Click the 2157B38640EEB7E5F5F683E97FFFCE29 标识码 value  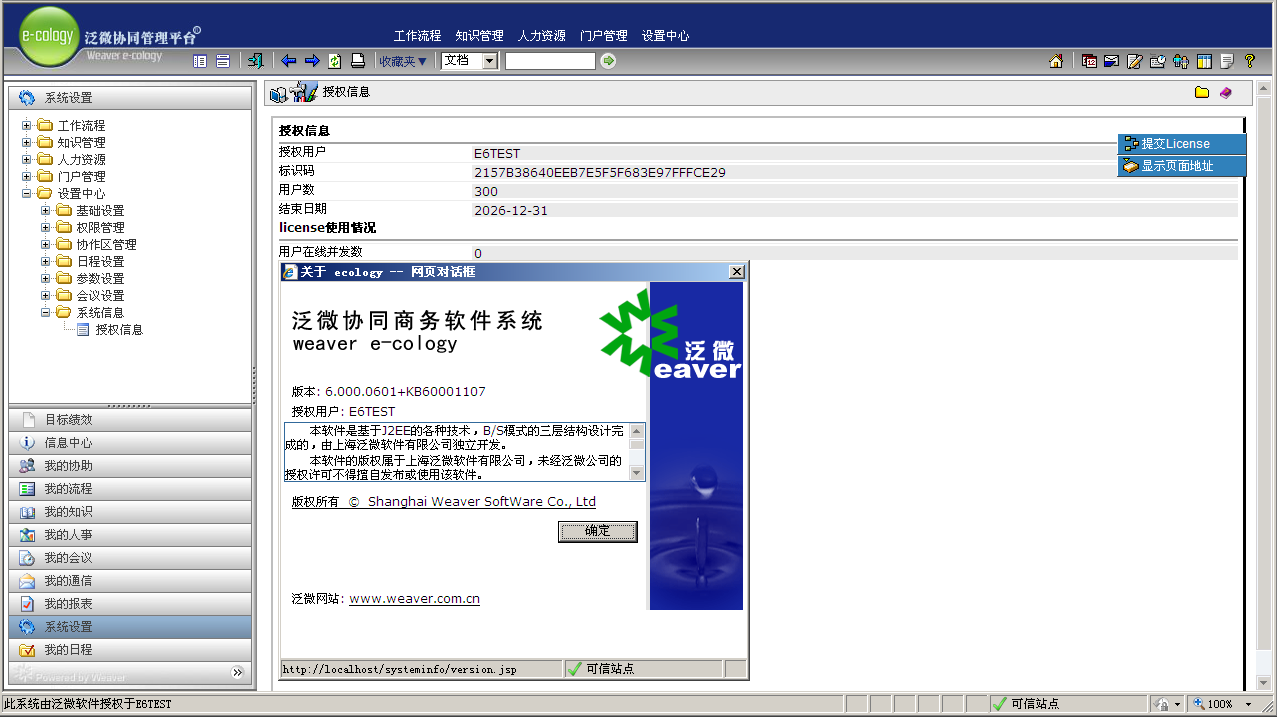pos(600,172)
